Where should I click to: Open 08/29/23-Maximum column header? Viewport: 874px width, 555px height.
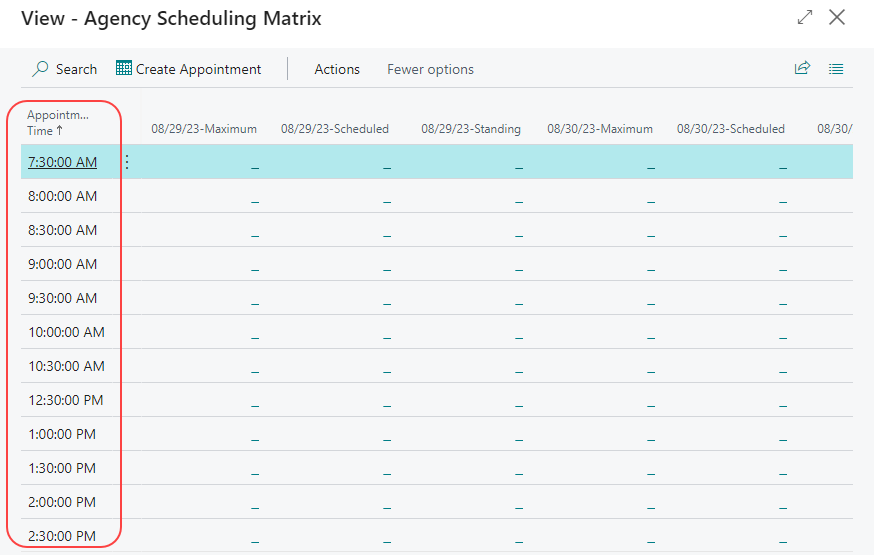click(x=204, y=129)
